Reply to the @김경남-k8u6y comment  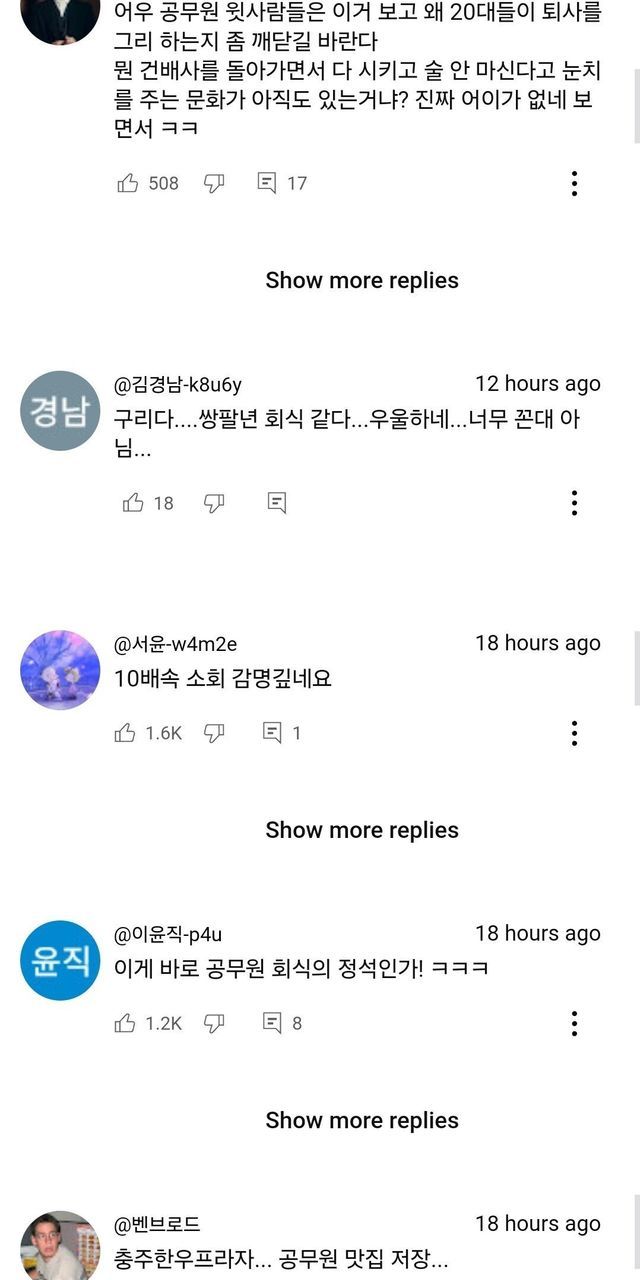[x=277, y=502]
